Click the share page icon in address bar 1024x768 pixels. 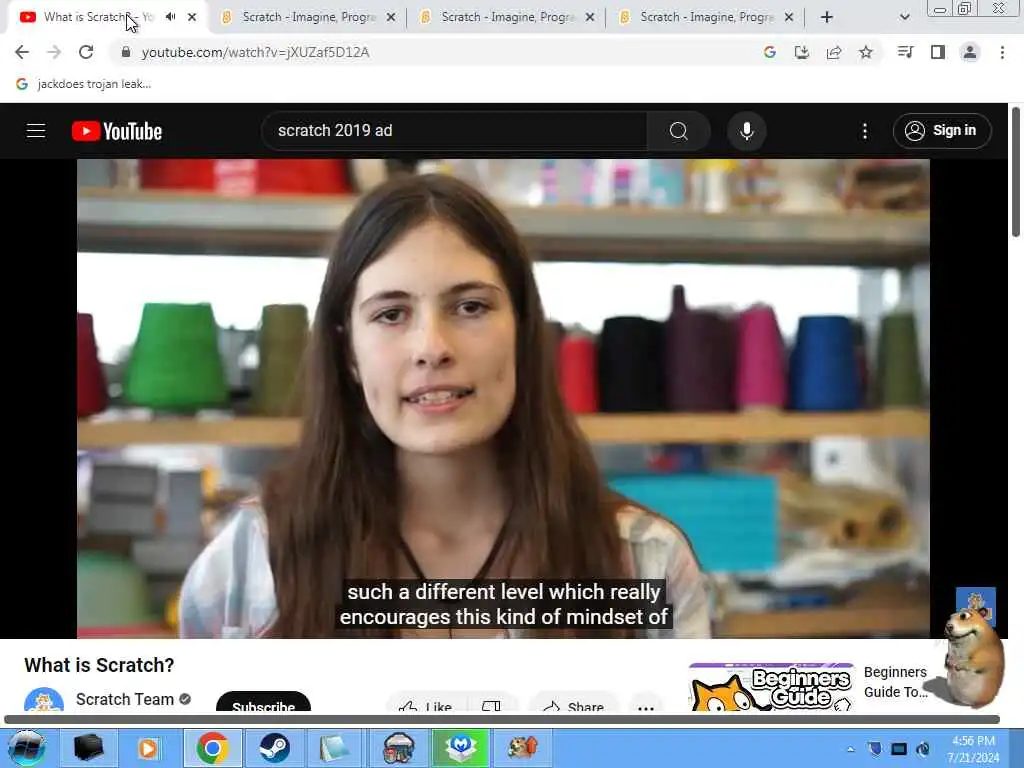pos(834,52)
